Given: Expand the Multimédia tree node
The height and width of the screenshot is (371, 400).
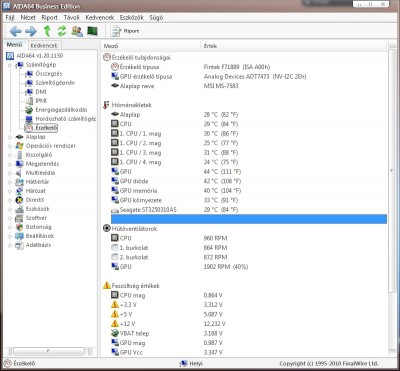Looking at the screenshot, I should (x=10, y=173).
